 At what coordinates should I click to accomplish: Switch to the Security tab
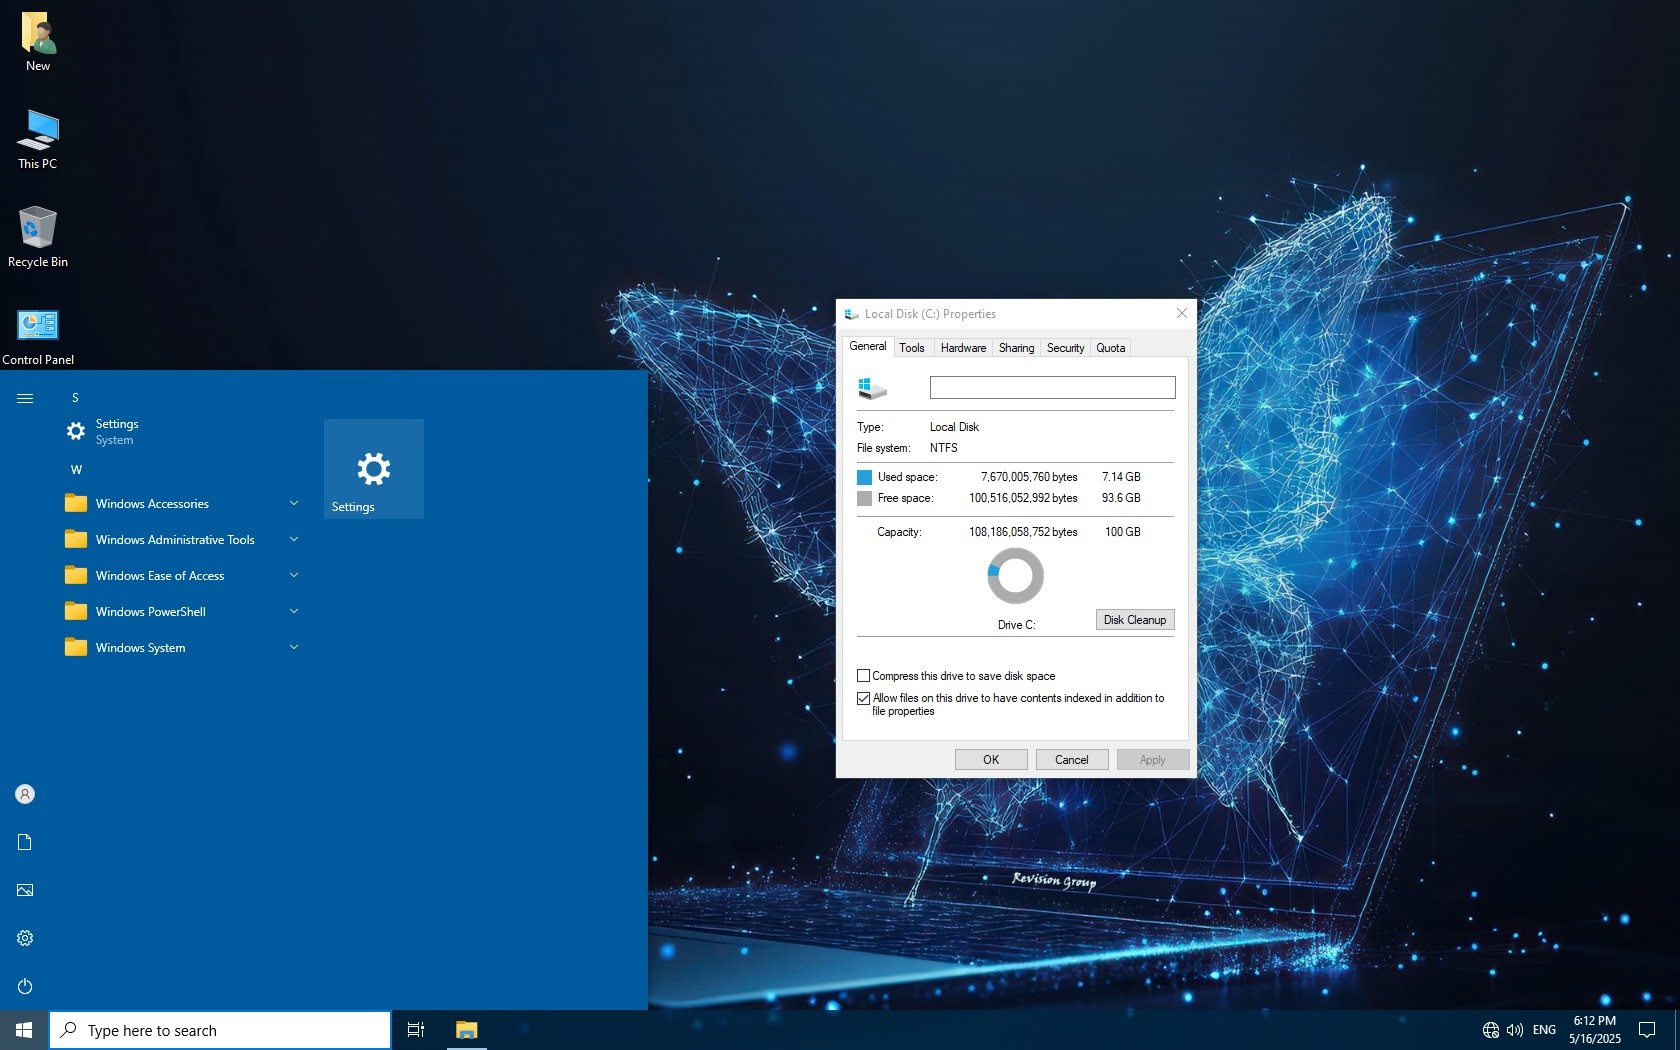[1065, 348]
